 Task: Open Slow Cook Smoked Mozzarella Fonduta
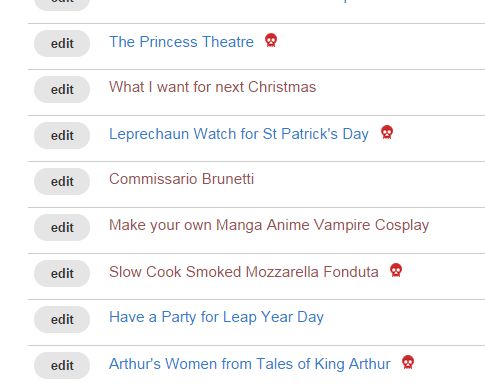click(x=244, y=272)
